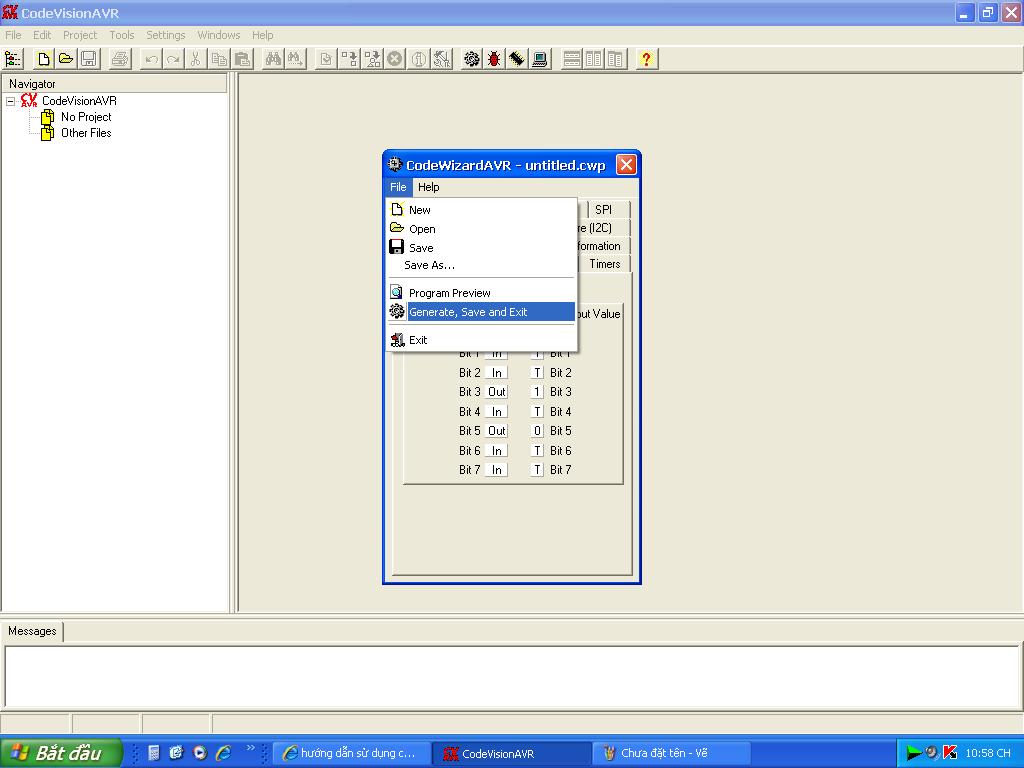The height and width of the screenshot is (768, 1024).
Task: Click the New file toolbar icon
Action: coord(44,59)
